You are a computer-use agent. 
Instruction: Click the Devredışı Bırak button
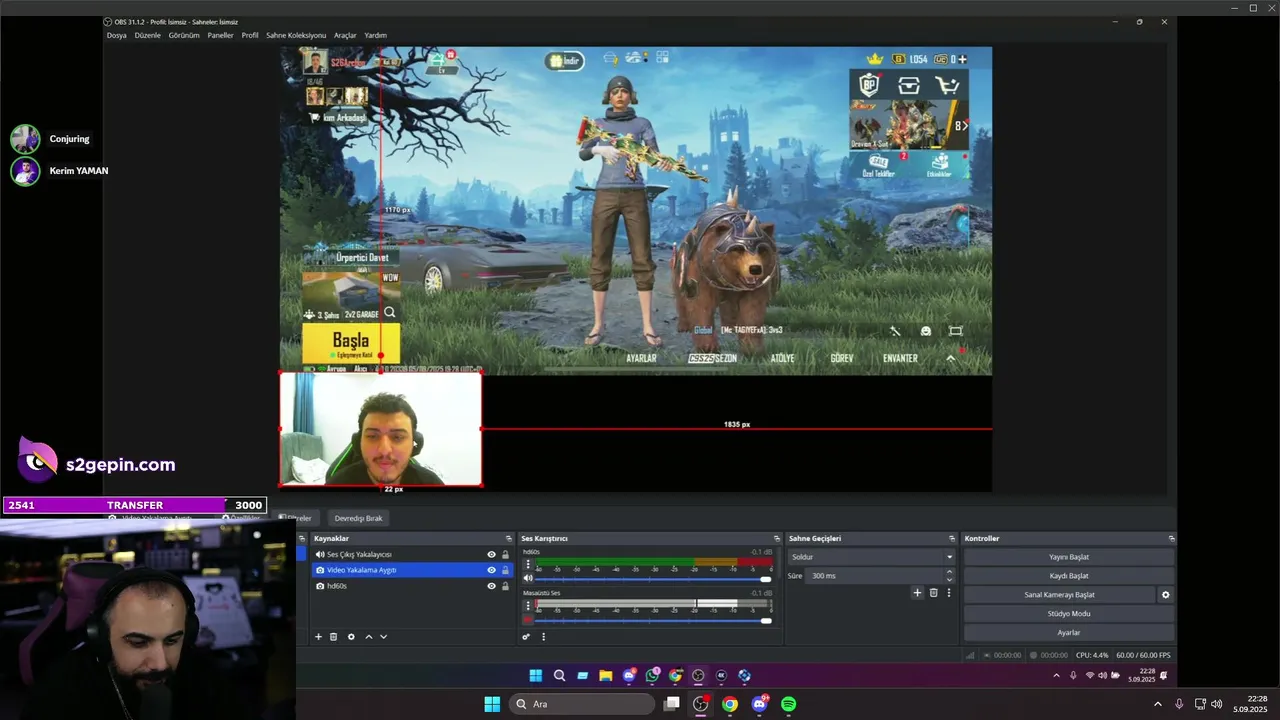(358, 518)
